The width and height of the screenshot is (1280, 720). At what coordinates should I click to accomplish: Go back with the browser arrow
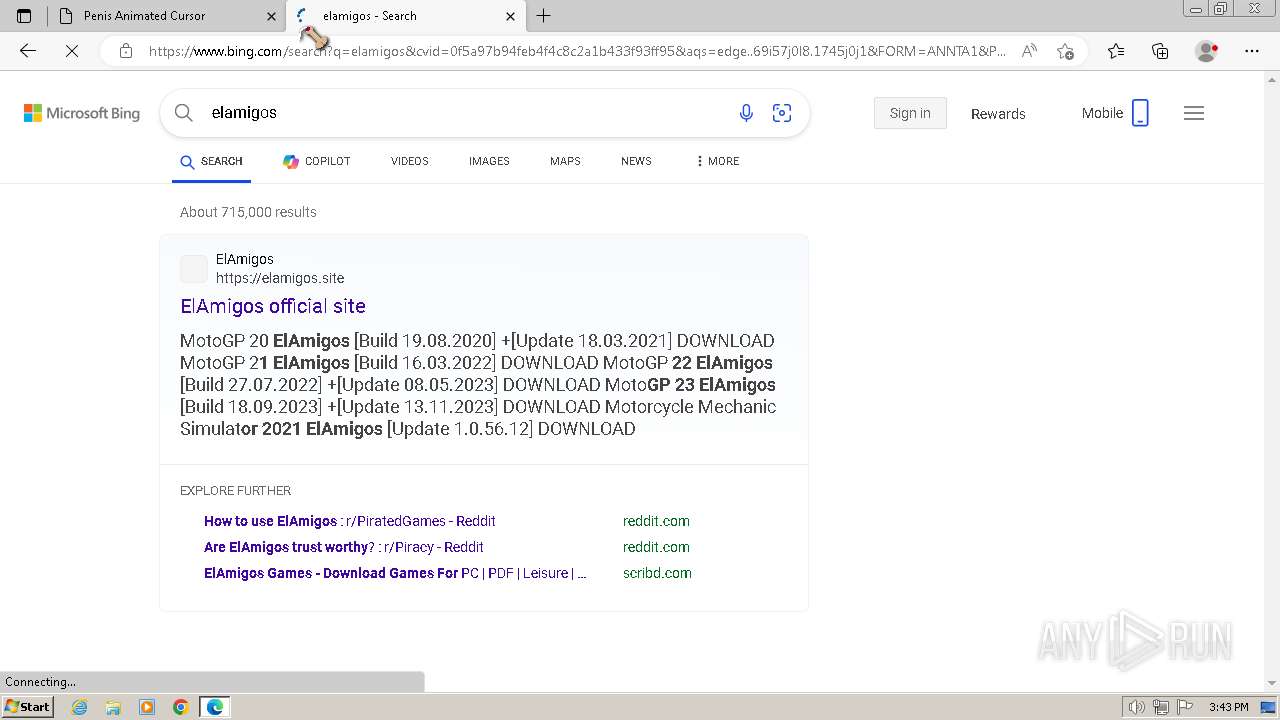pyautogui.click(x=28, y=51)
